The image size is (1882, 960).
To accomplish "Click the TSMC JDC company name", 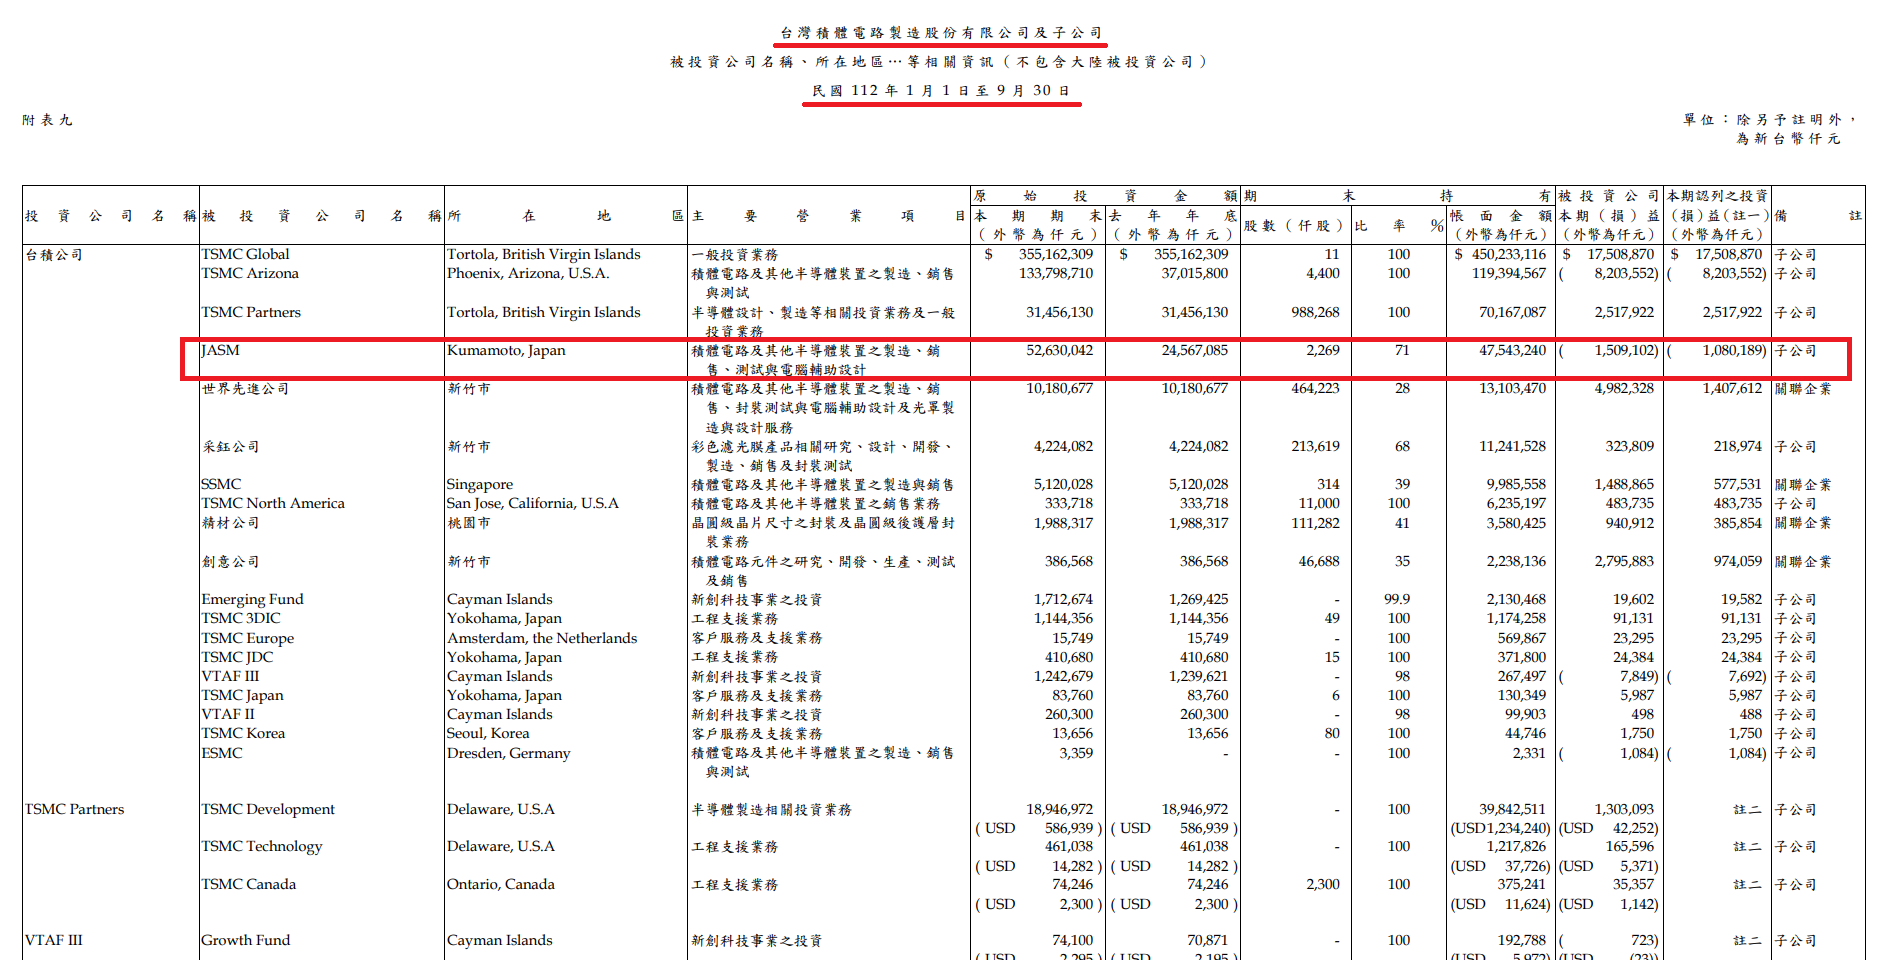I will tap(237, 657).
